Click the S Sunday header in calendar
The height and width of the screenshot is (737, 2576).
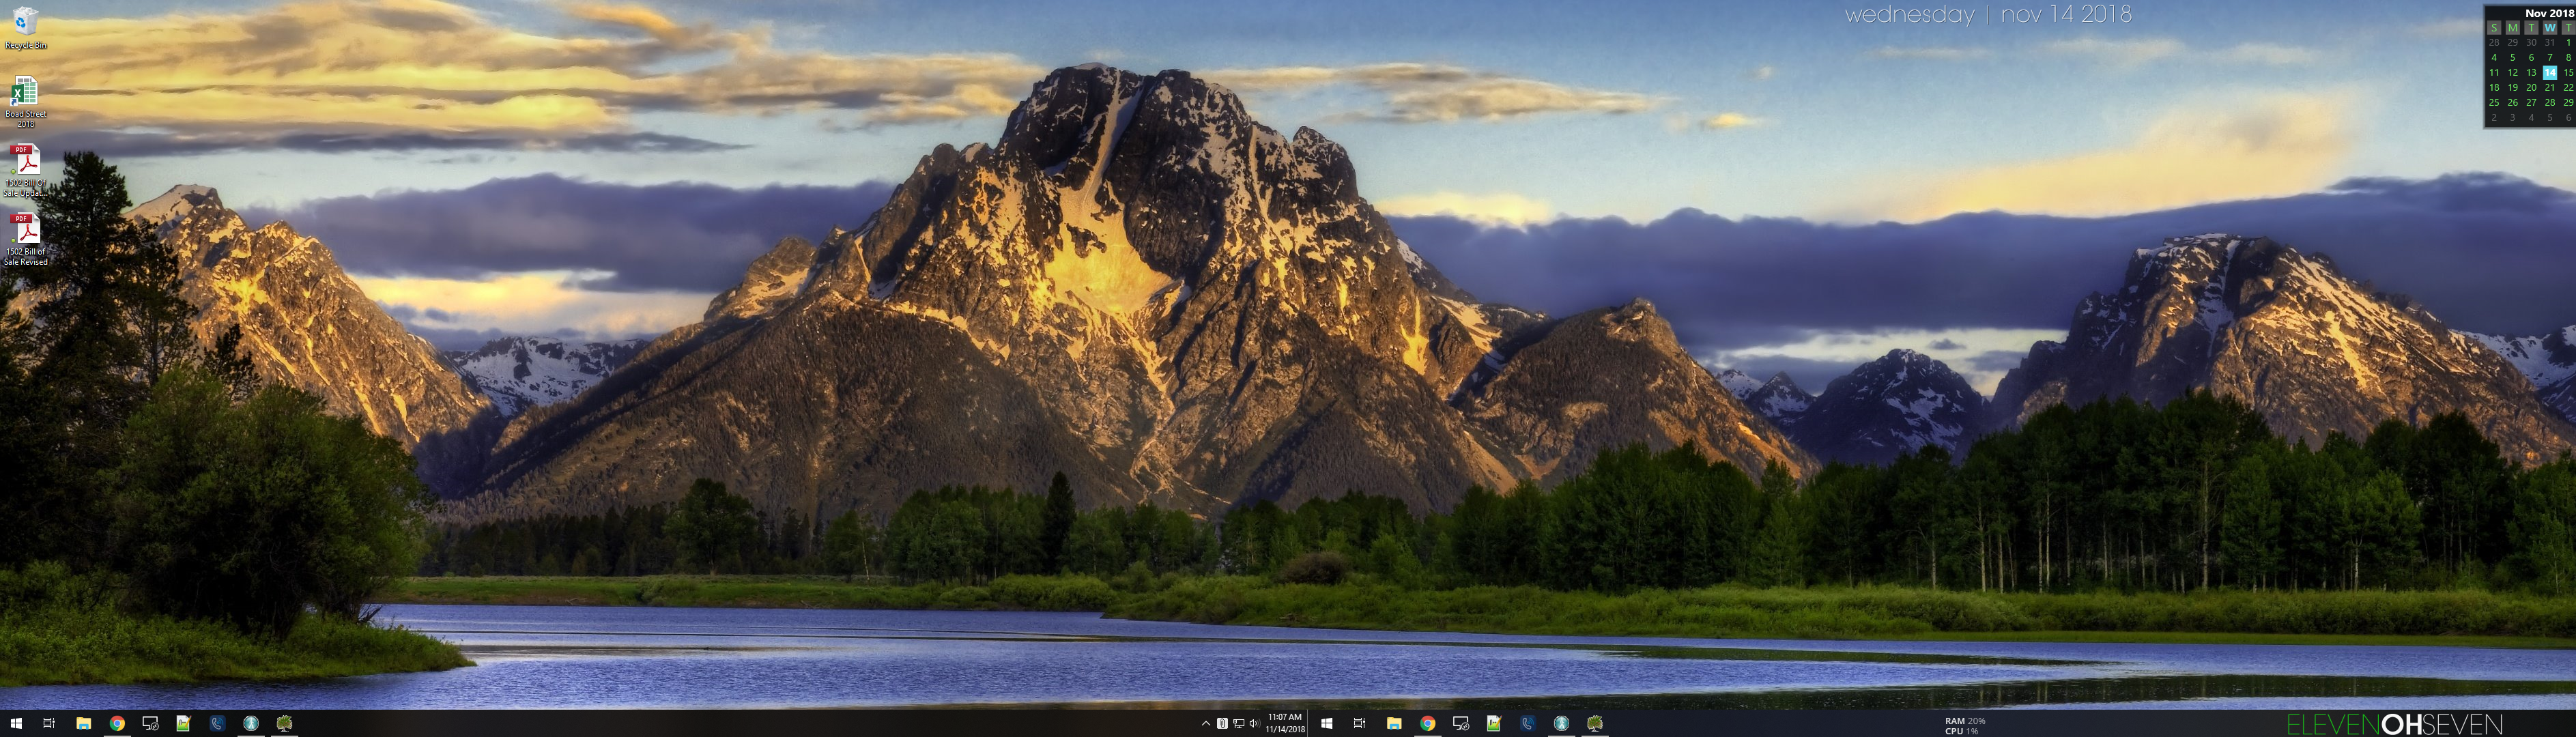click(2494, 28)
